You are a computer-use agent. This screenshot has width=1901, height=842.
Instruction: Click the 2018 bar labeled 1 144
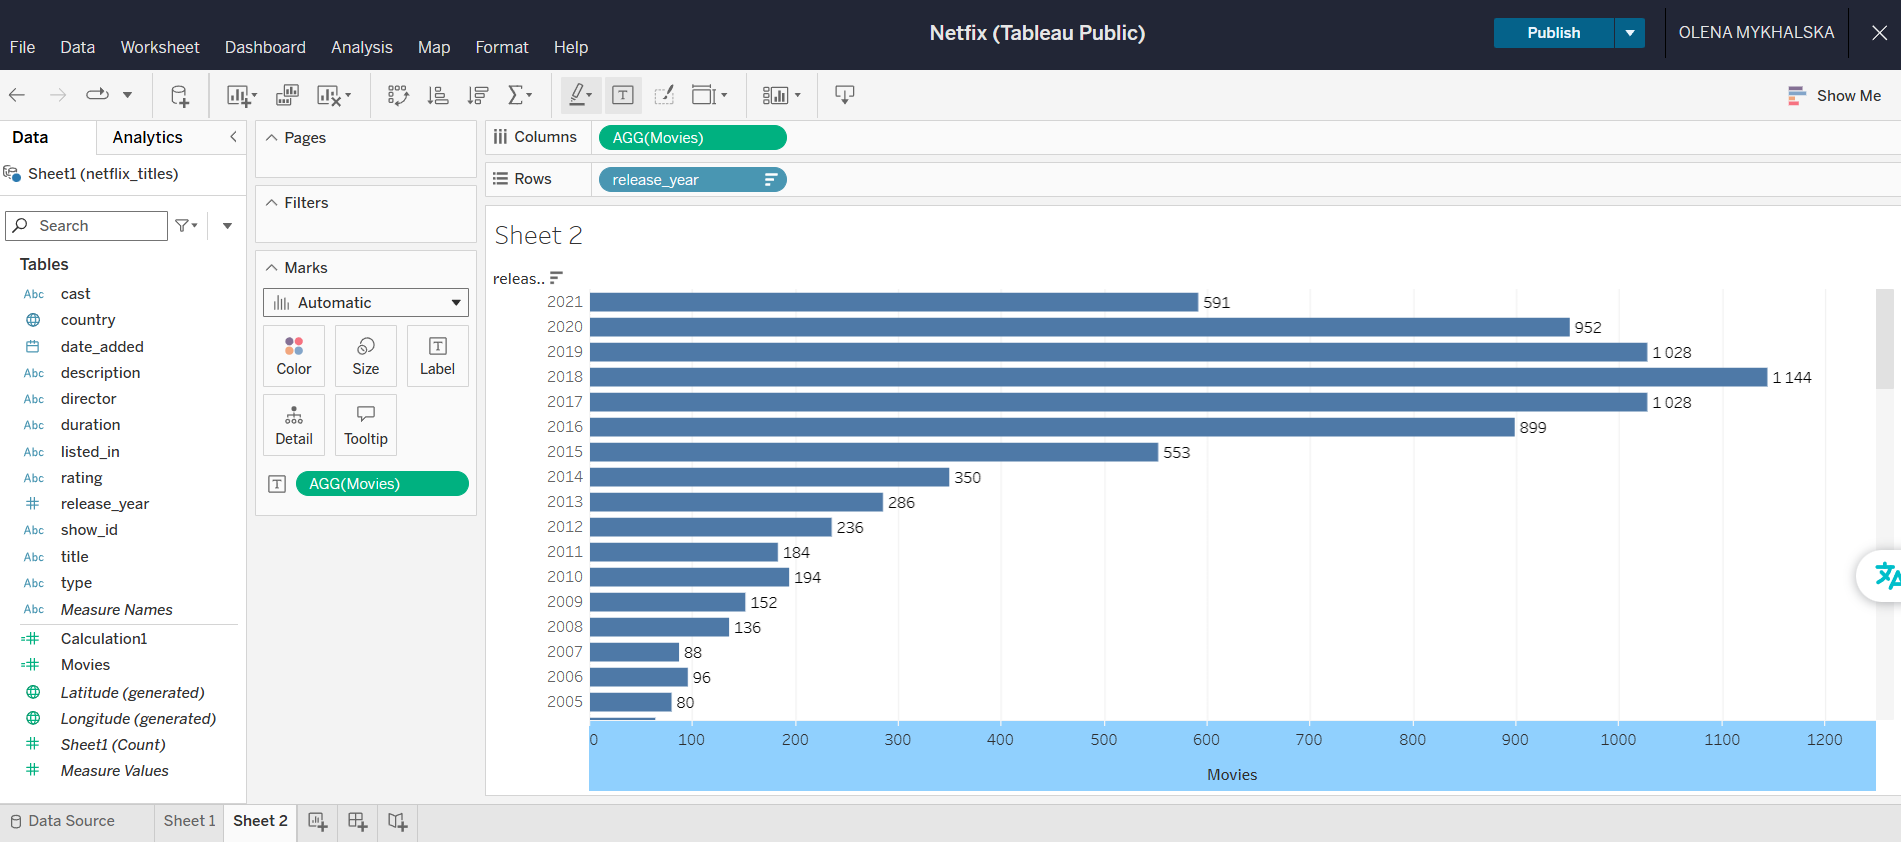1178,377
